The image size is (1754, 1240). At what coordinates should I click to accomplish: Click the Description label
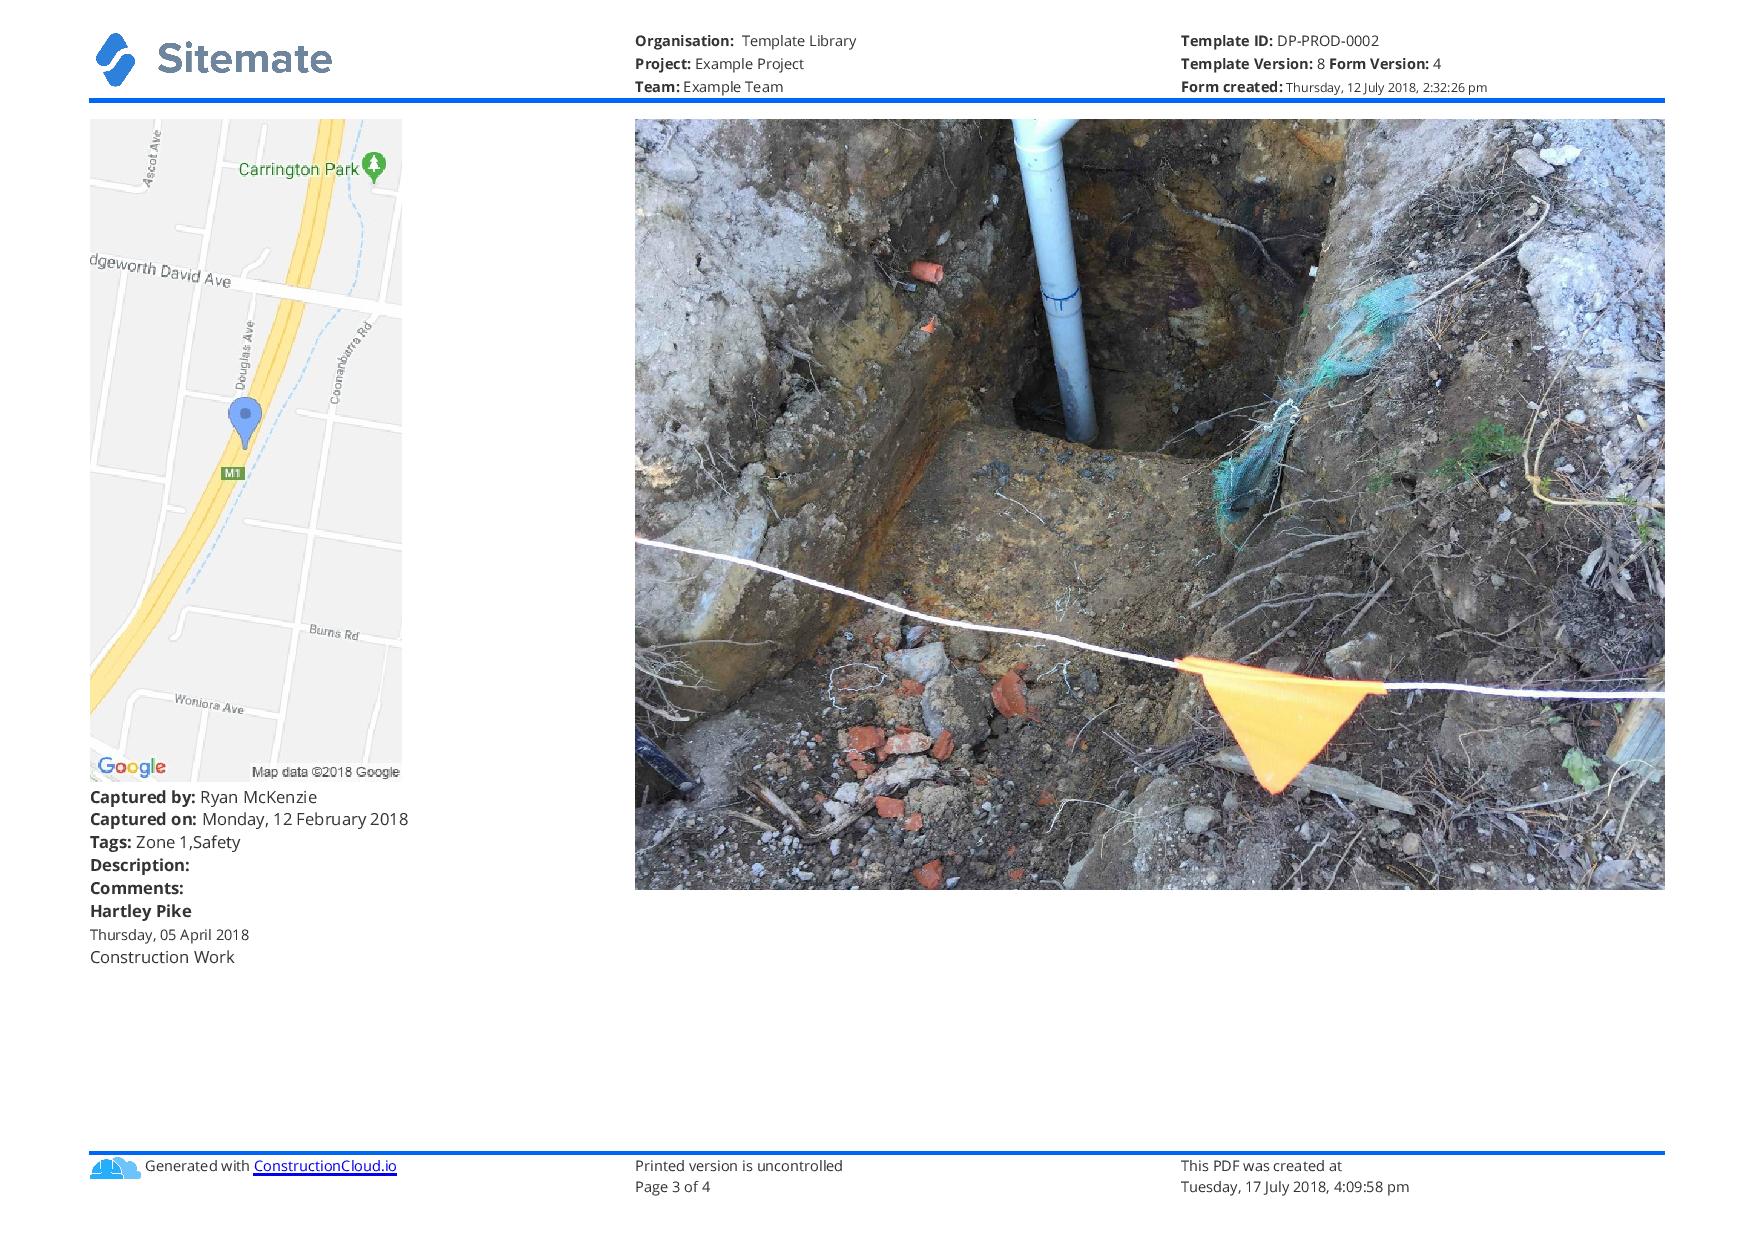click(x=140, y=865)
